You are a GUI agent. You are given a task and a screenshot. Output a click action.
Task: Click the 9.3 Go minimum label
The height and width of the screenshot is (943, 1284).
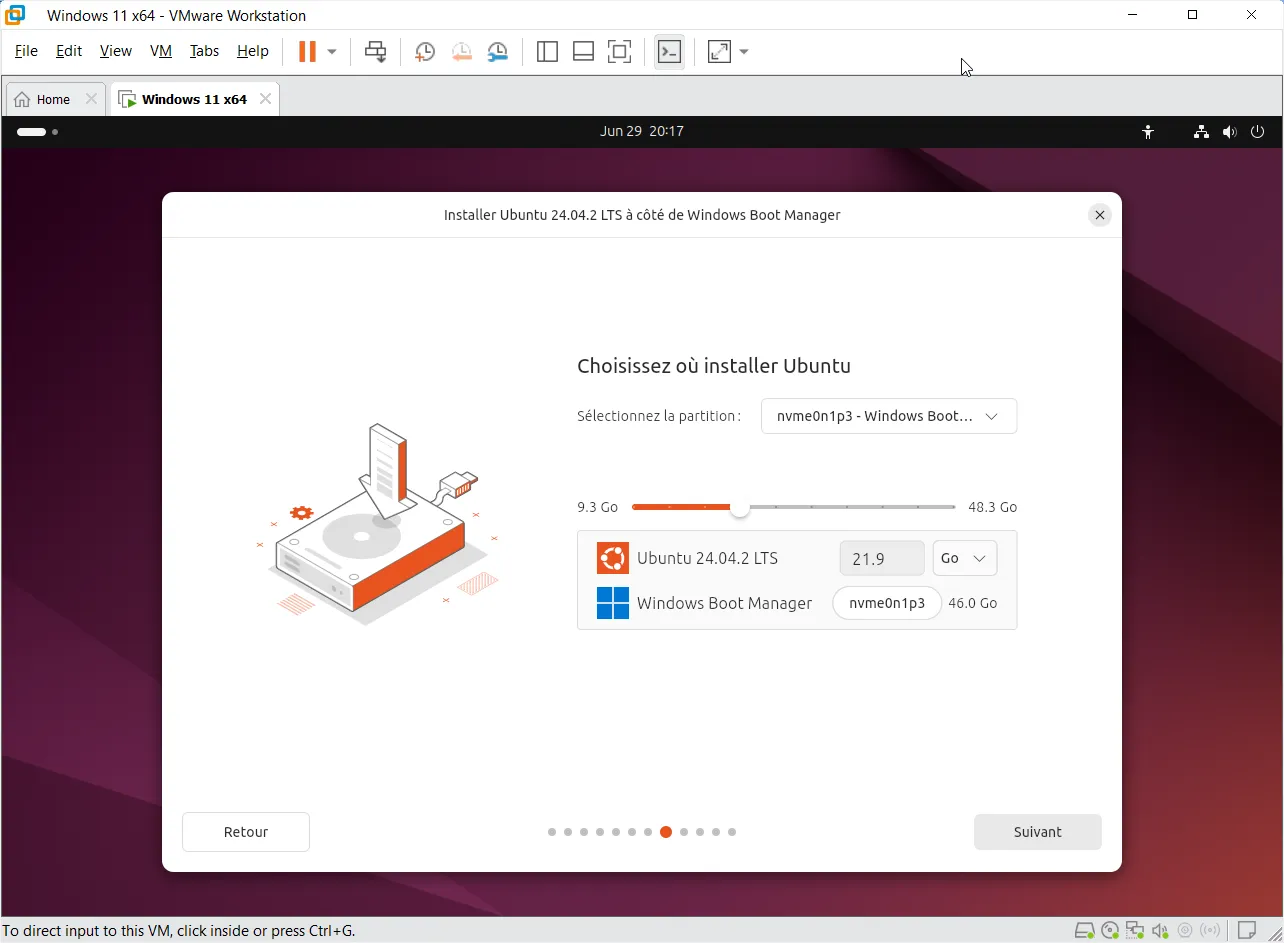tap(597, 507)
